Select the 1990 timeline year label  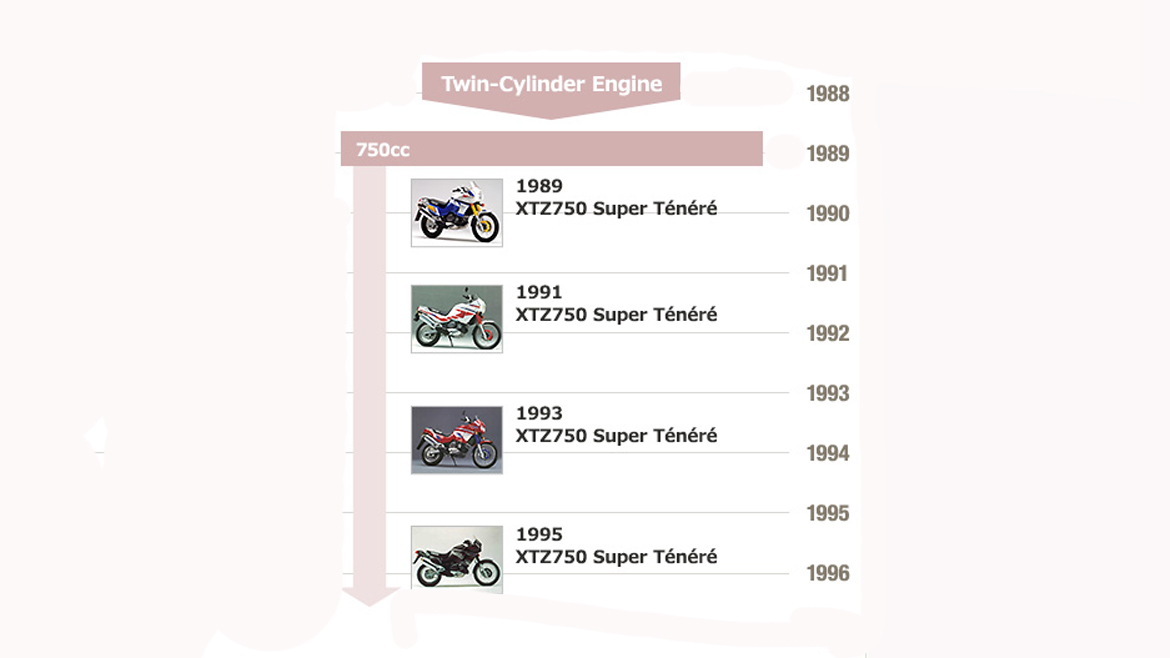(x=828, y=214)
